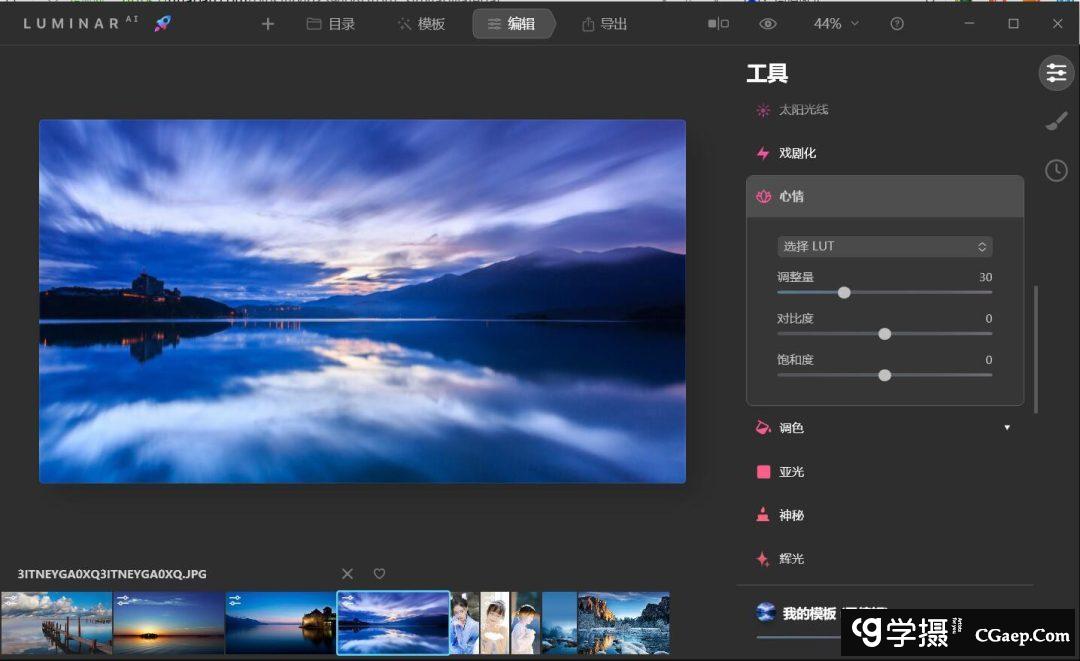Click the help question mark icon

897,24
